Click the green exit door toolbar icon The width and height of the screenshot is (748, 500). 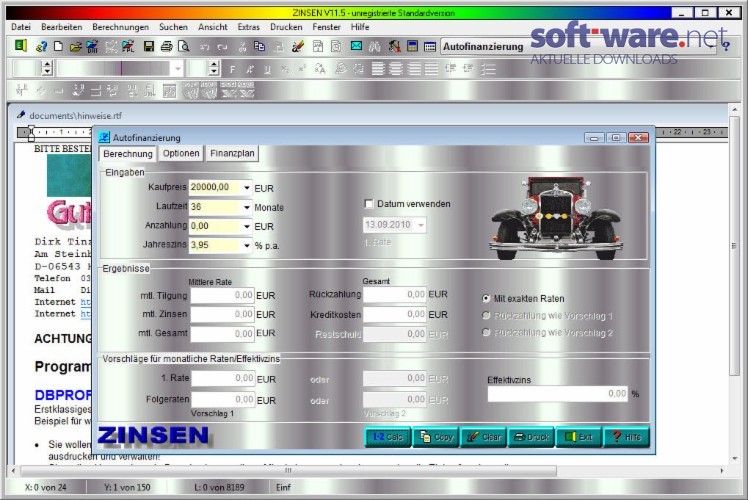point(21,46)
